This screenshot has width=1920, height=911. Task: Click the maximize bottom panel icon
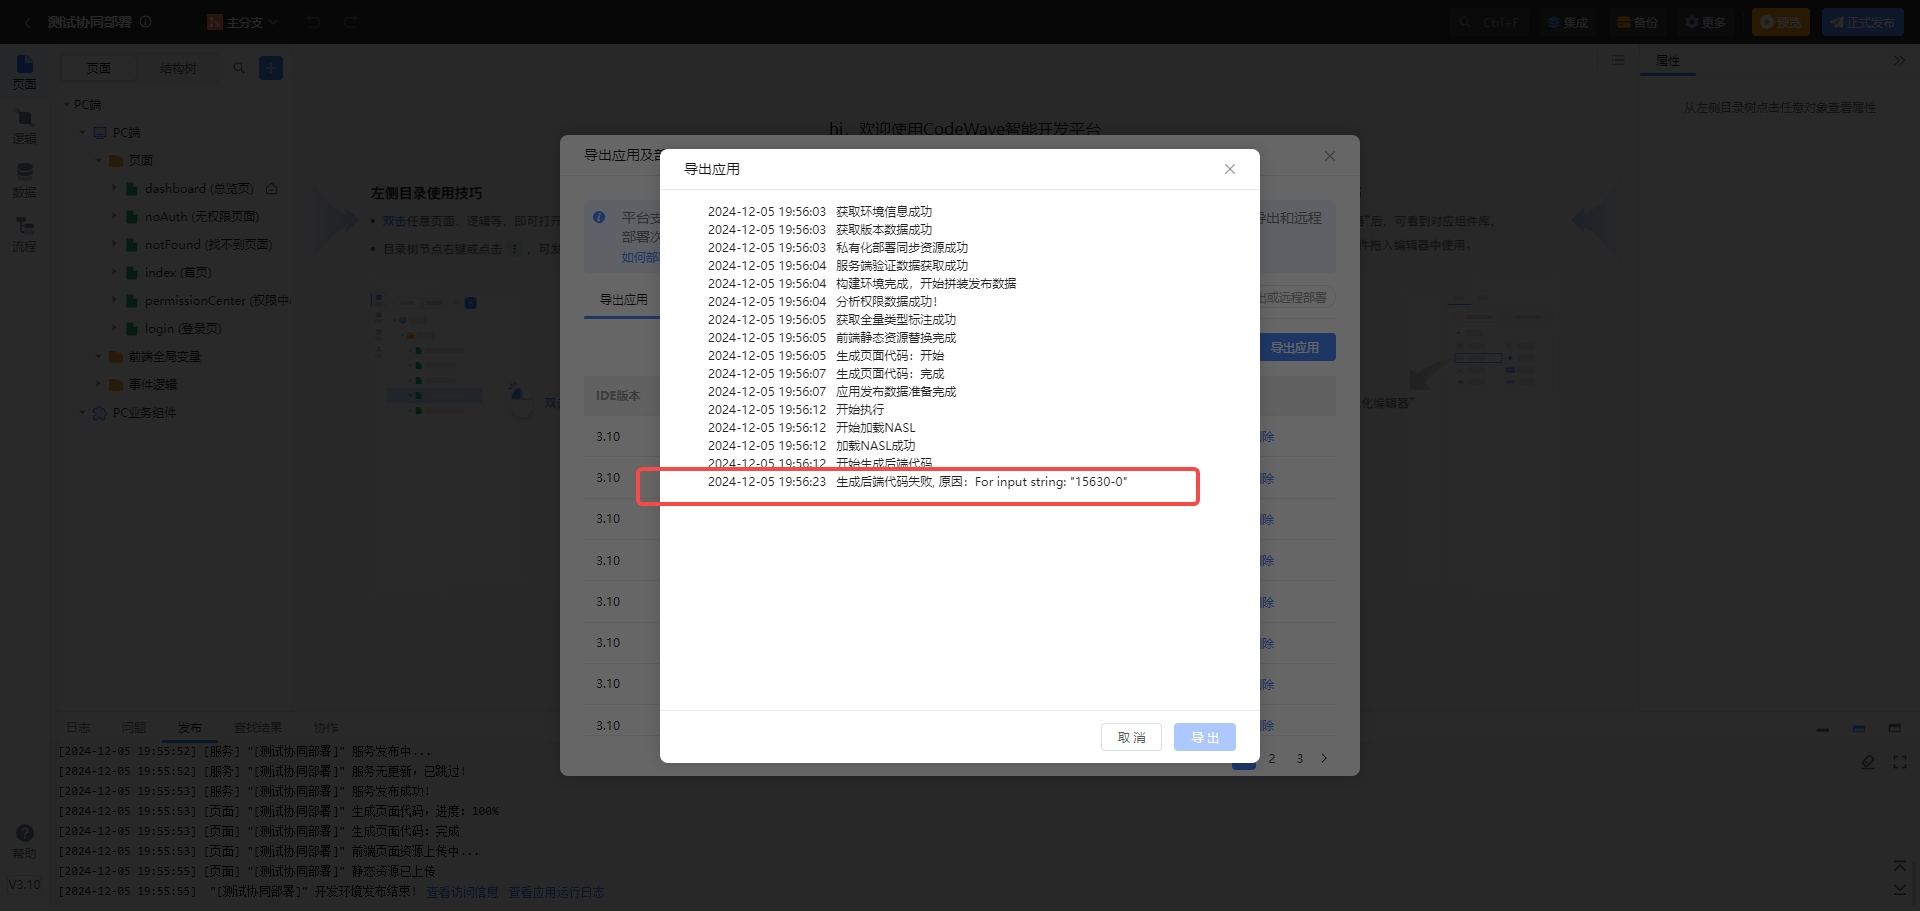tap(1895, 729)
